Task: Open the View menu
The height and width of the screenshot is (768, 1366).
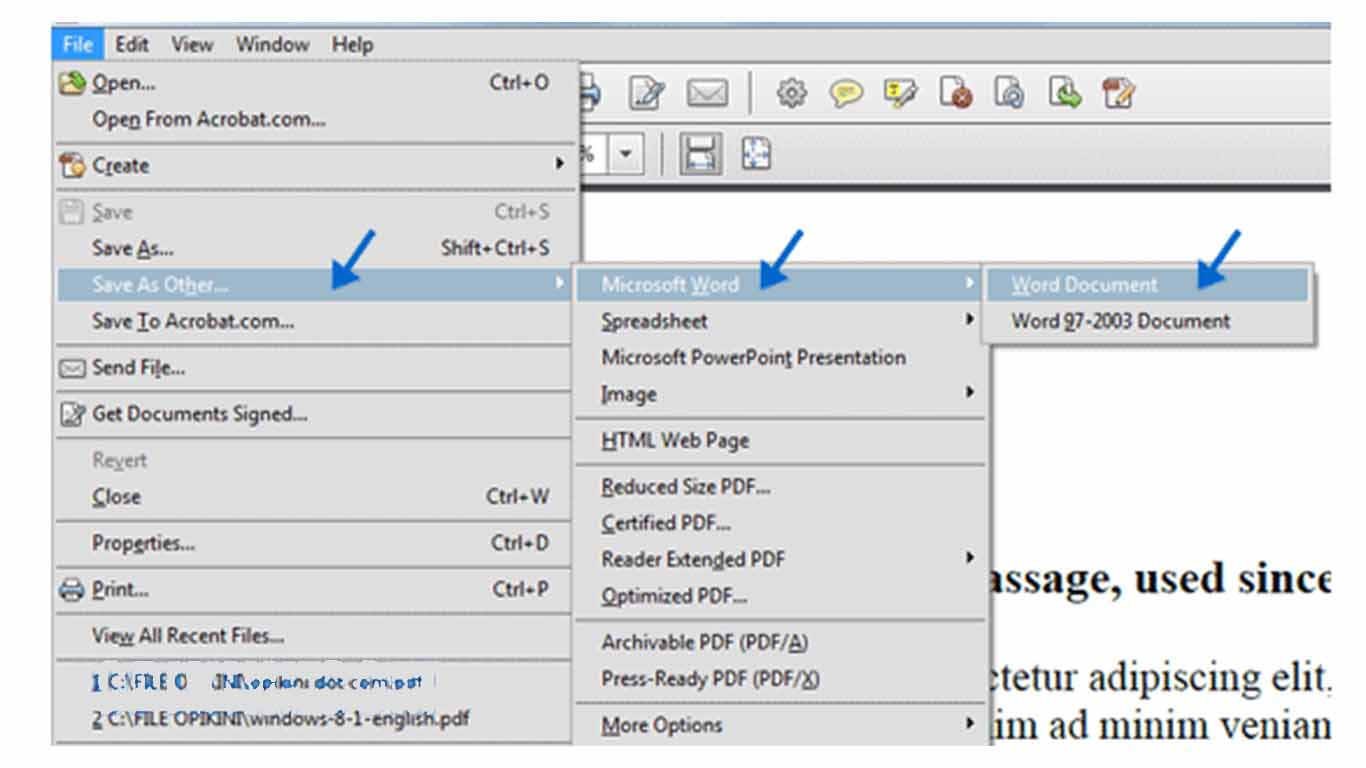Action: pyautogui.click(x=192, y=44)
